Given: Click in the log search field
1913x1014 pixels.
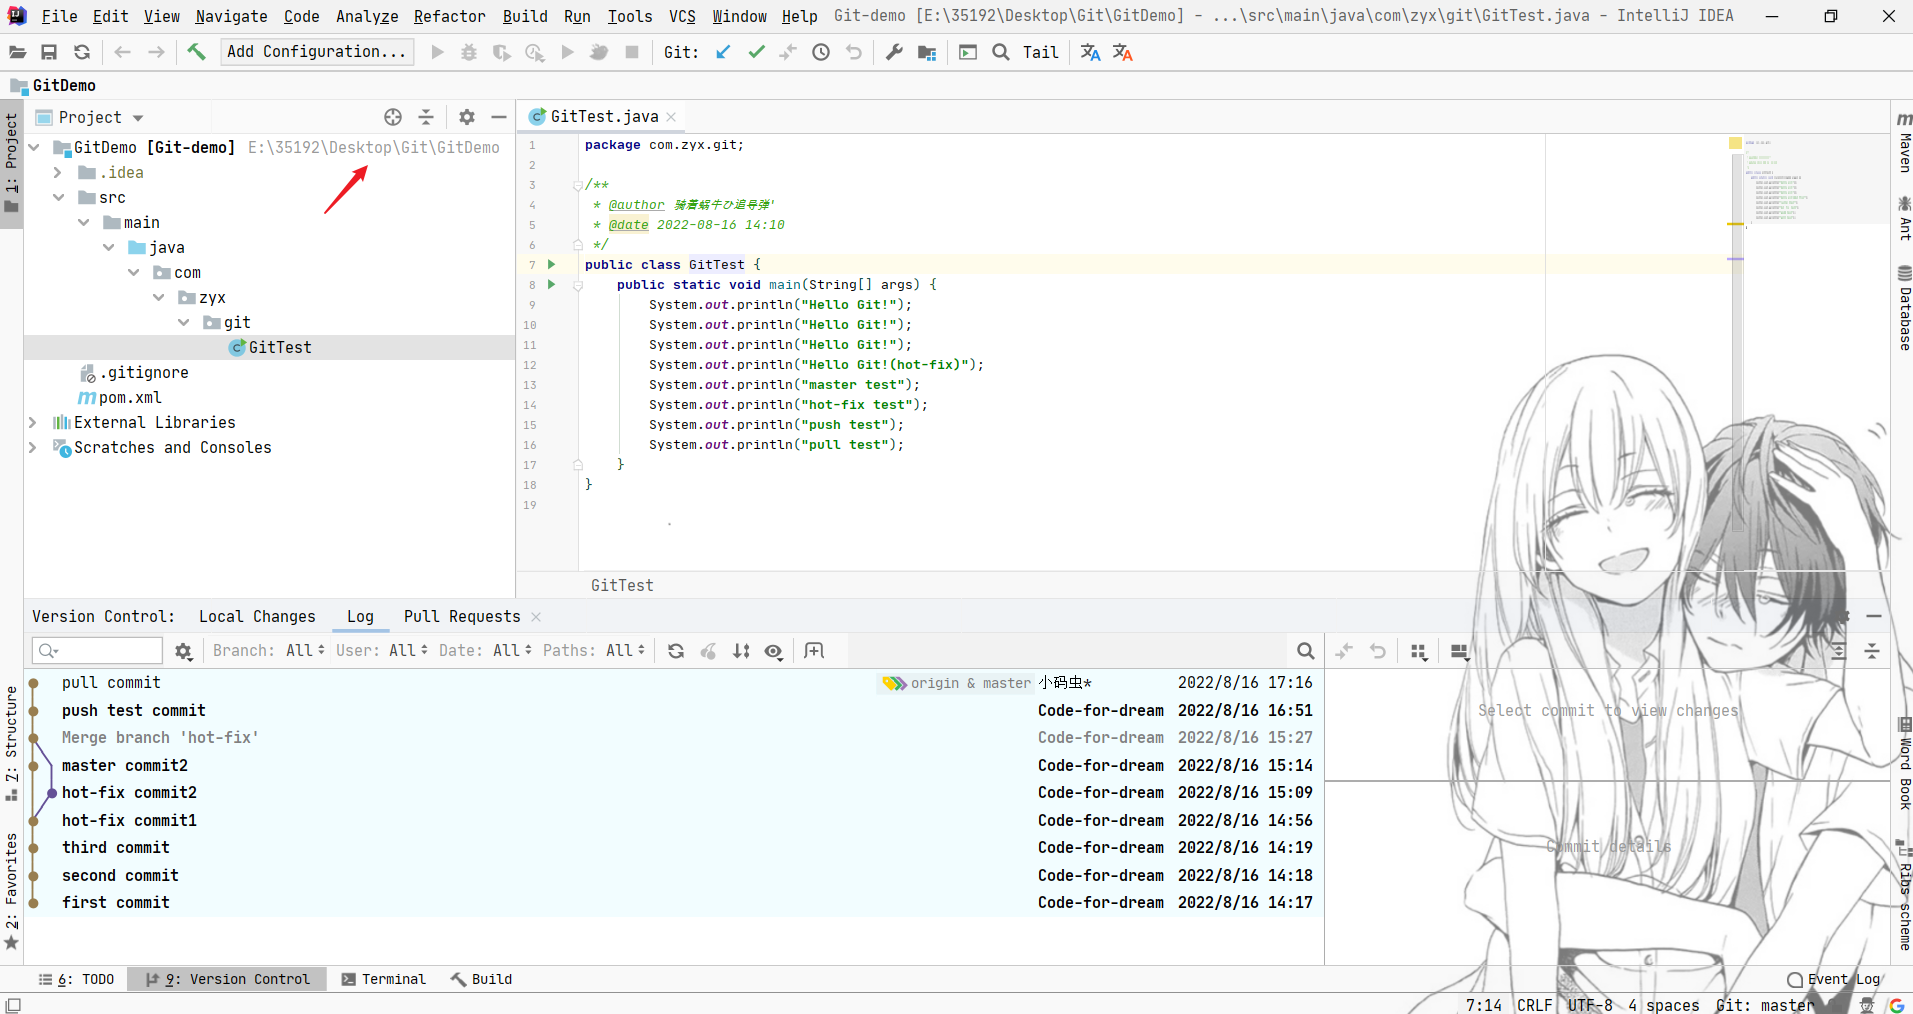Looking at the screenshot, I should click(x=97, y=651).
